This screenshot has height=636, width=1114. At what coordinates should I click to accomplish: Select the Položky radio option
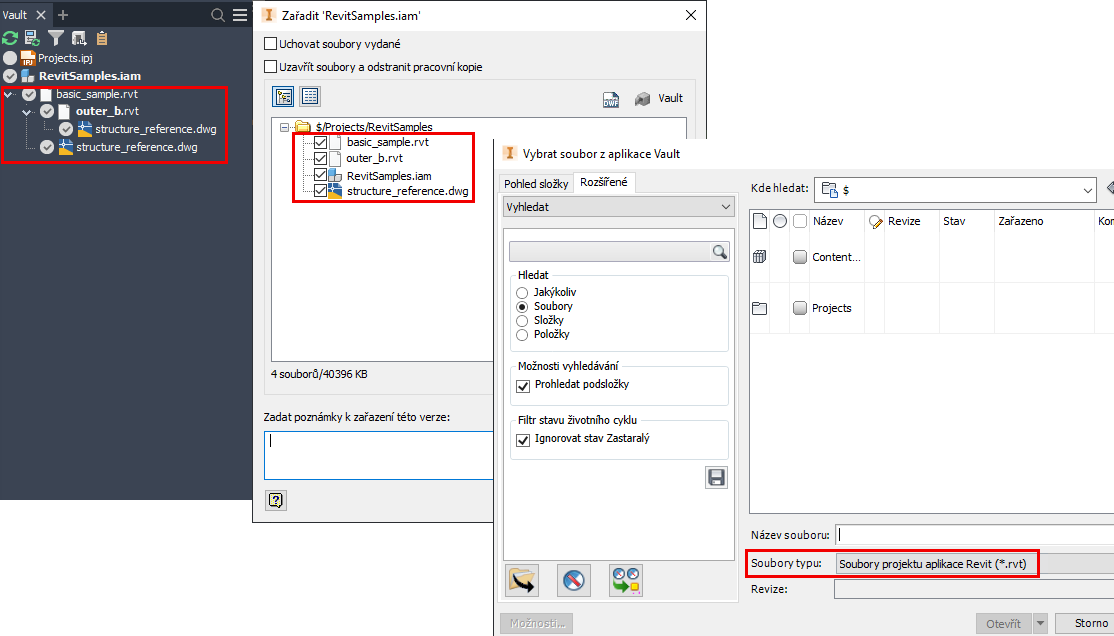[x=522, y=335]
